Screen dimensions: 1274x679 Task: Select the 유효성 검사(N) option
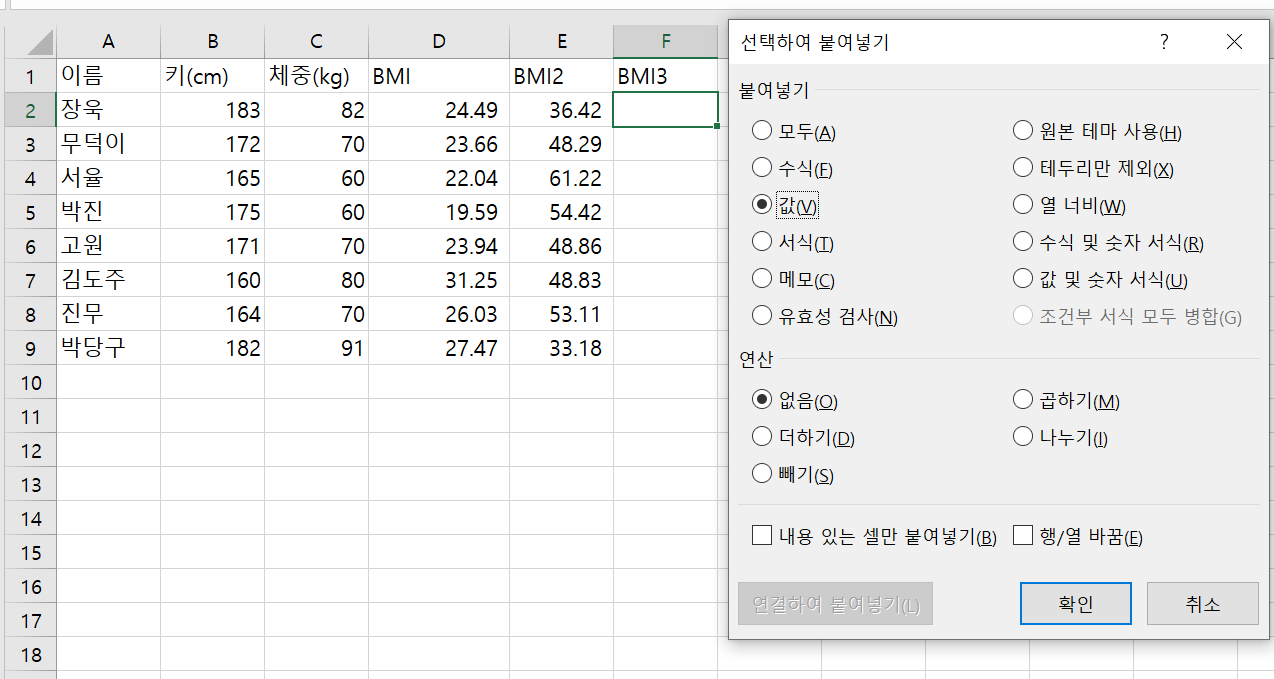tap(825, 317)
